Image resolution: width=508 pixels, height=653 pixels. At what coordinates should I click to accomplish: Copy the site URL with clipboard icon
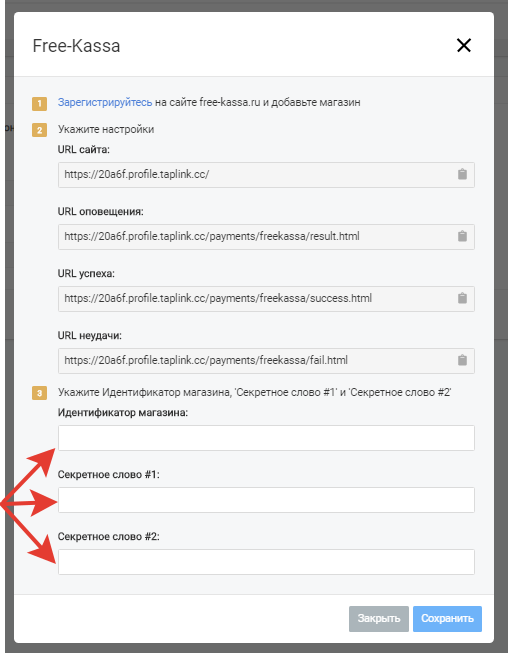point(462,174)
